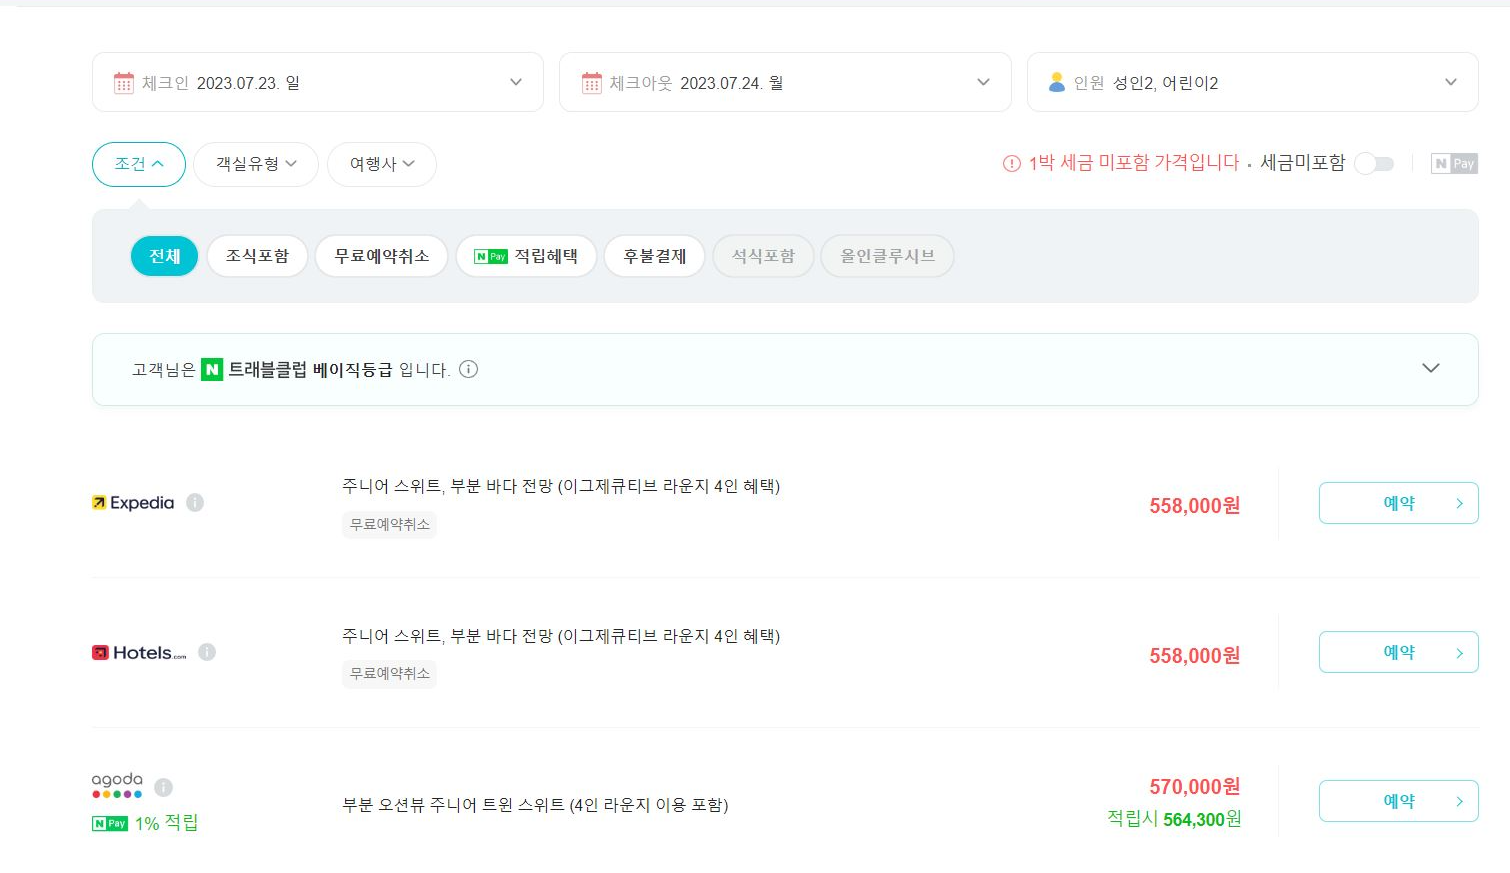Click 예약 button for Hotels.com

point(1398,652)
